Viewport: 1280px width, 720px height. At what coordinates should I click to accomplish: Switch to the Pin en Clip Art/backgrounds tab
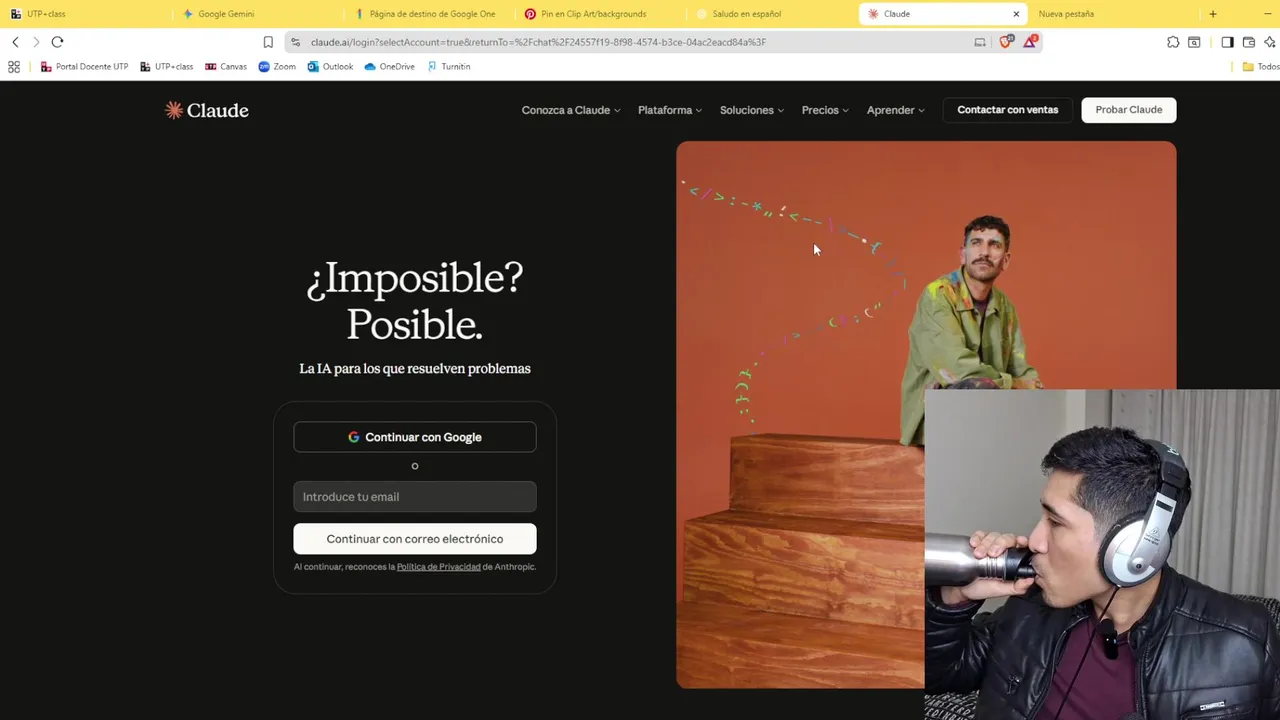coord(600,14)
